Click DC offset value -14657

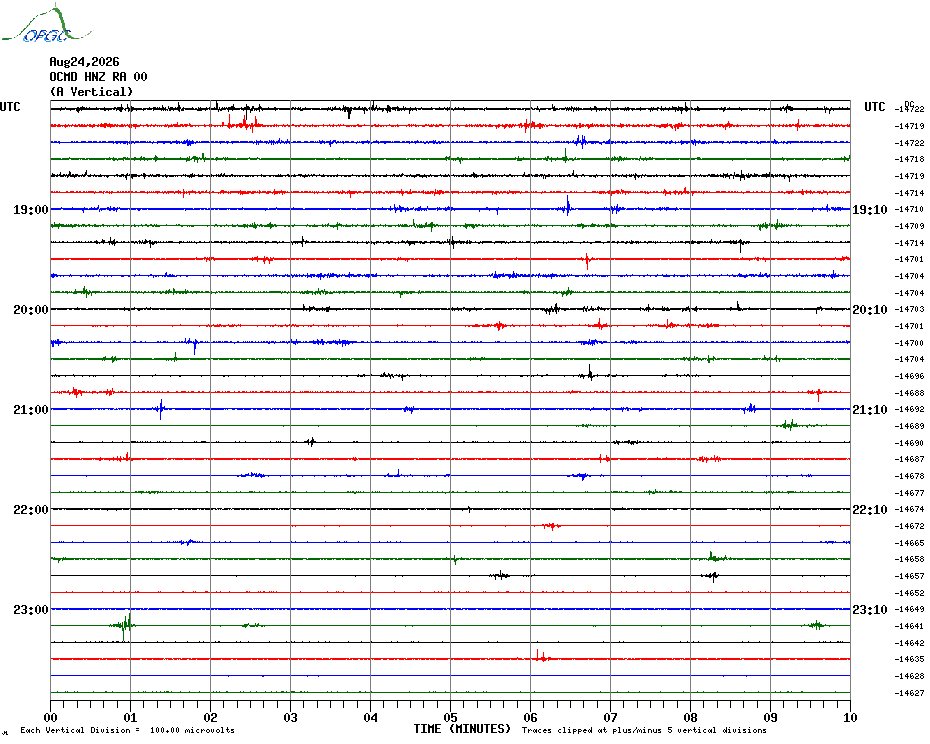click(x=909, y=577)
